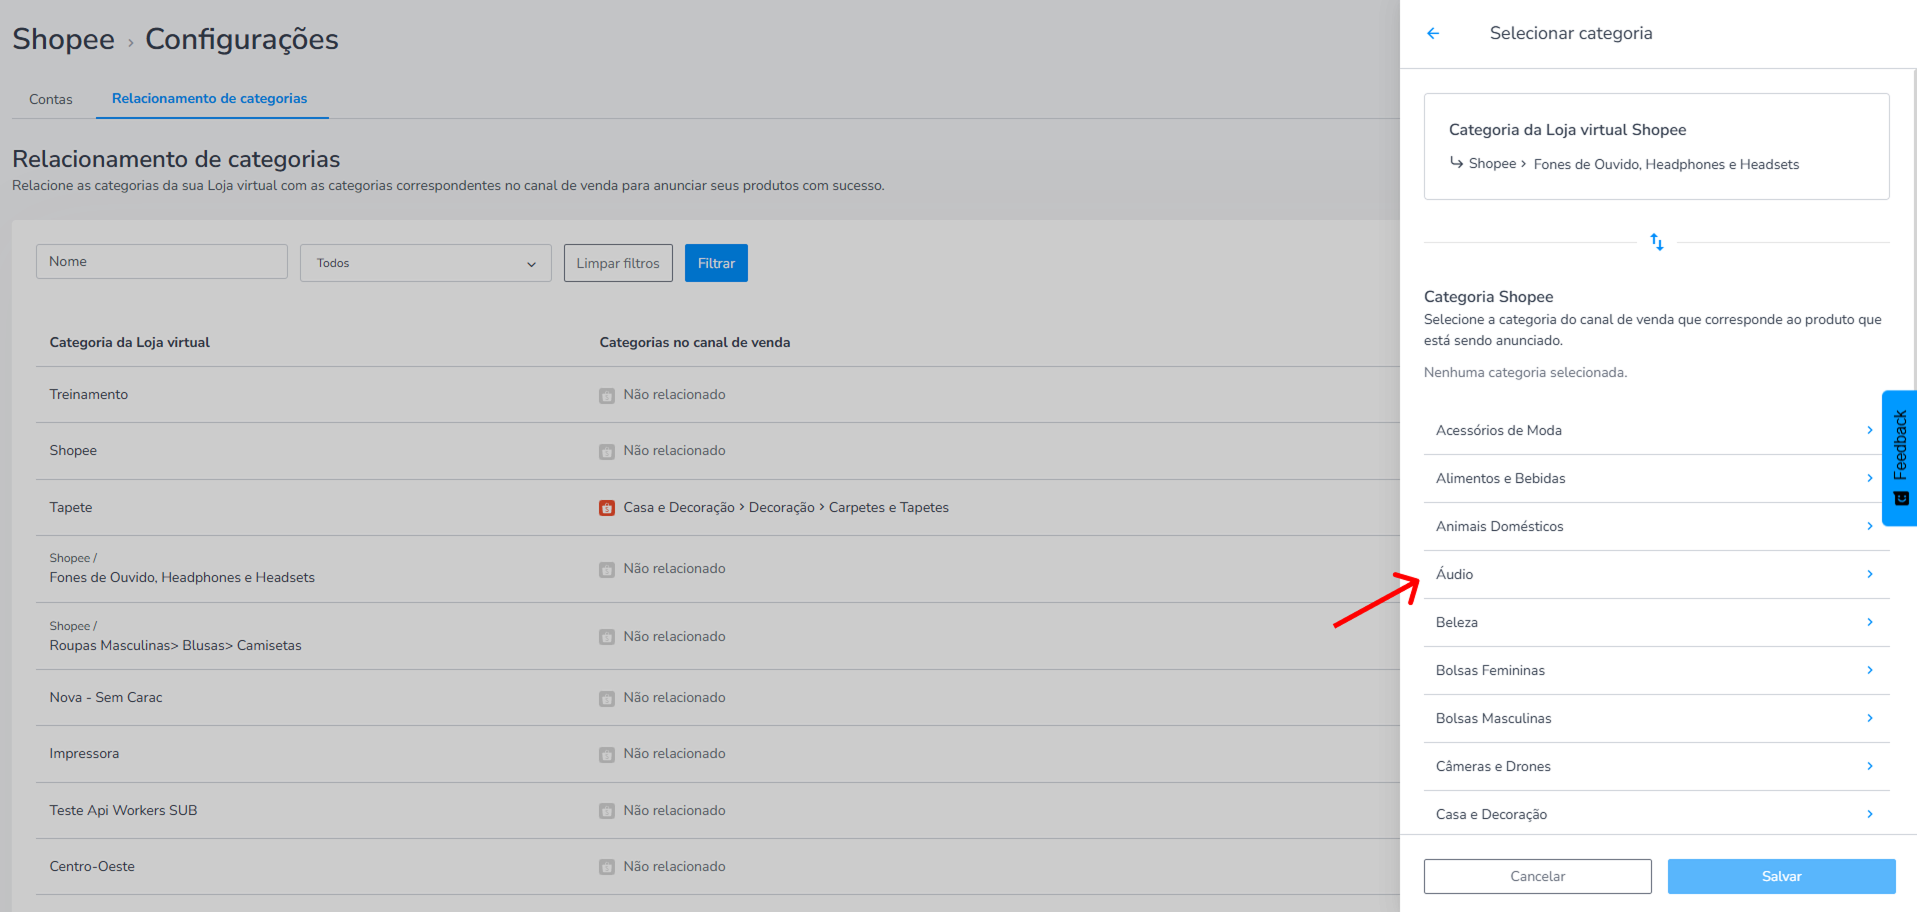Open the Todos filter dropdown
The height and width of the screenshot is (912, 1917).
(x=426, y=263)
